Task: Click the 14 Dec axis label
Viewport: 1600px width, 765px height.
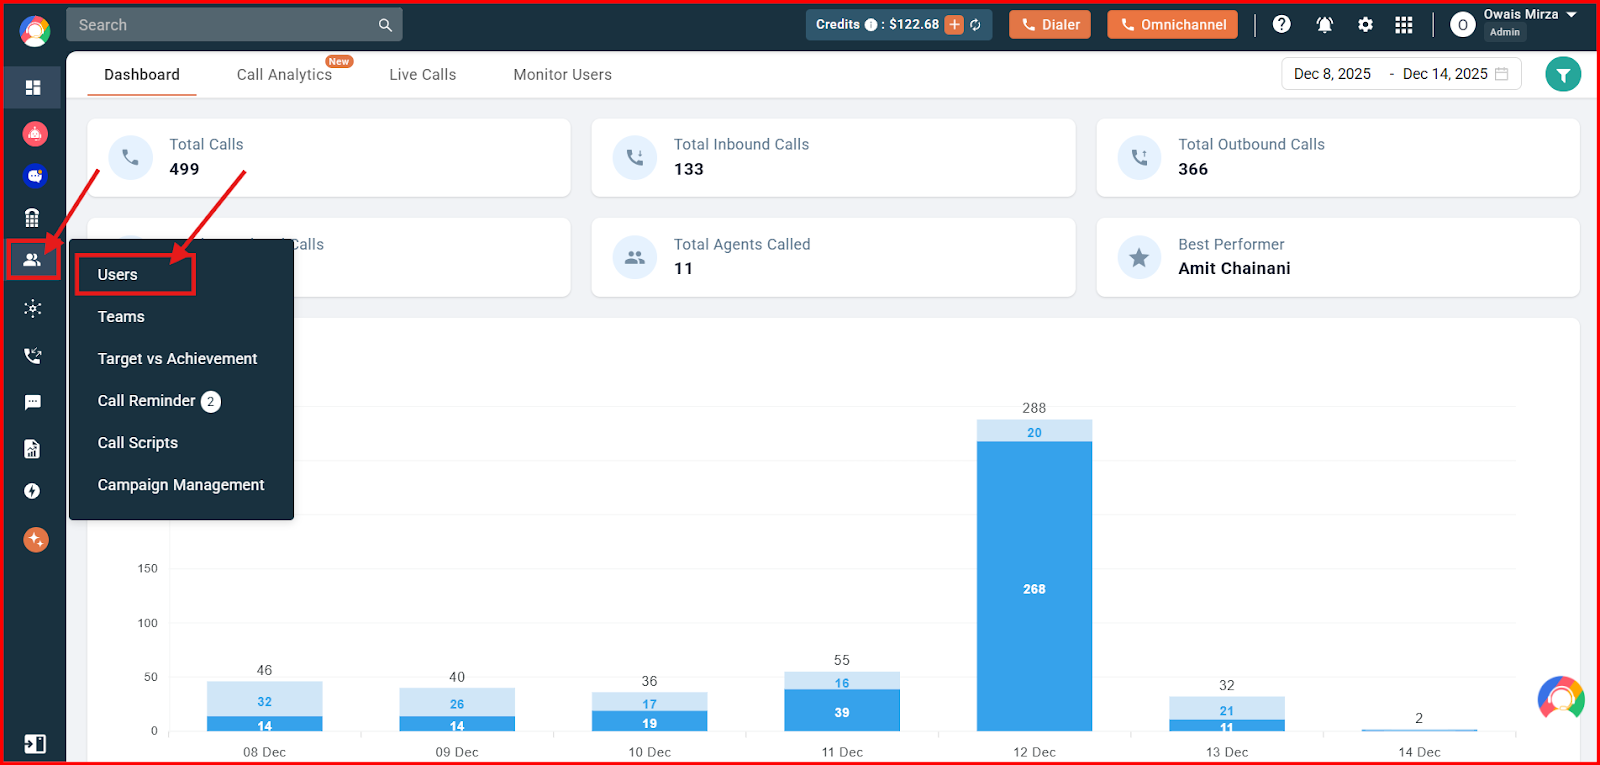Action: [x=1419, y=752]
